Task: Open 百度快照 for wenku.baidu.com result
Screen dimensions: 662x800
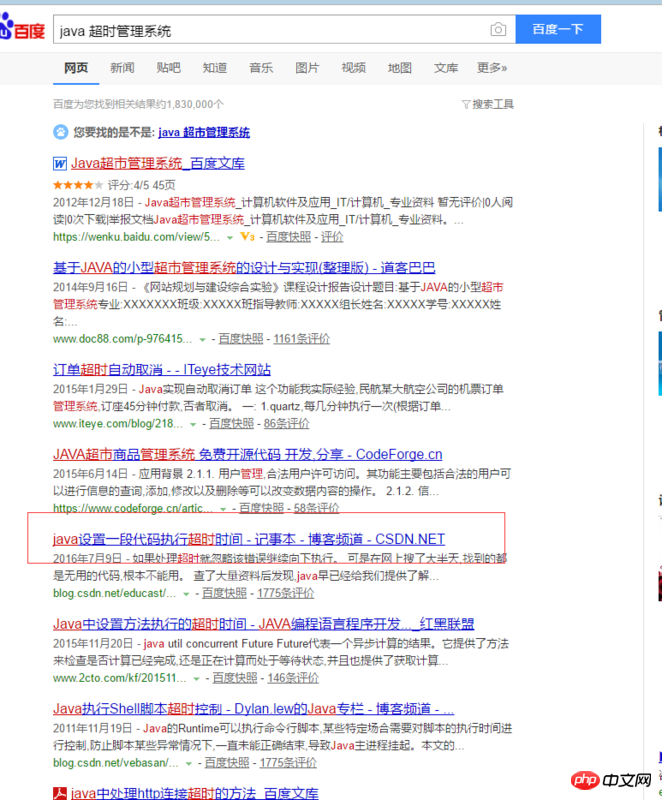Action: pyautogui.click(x=289, y=237)
